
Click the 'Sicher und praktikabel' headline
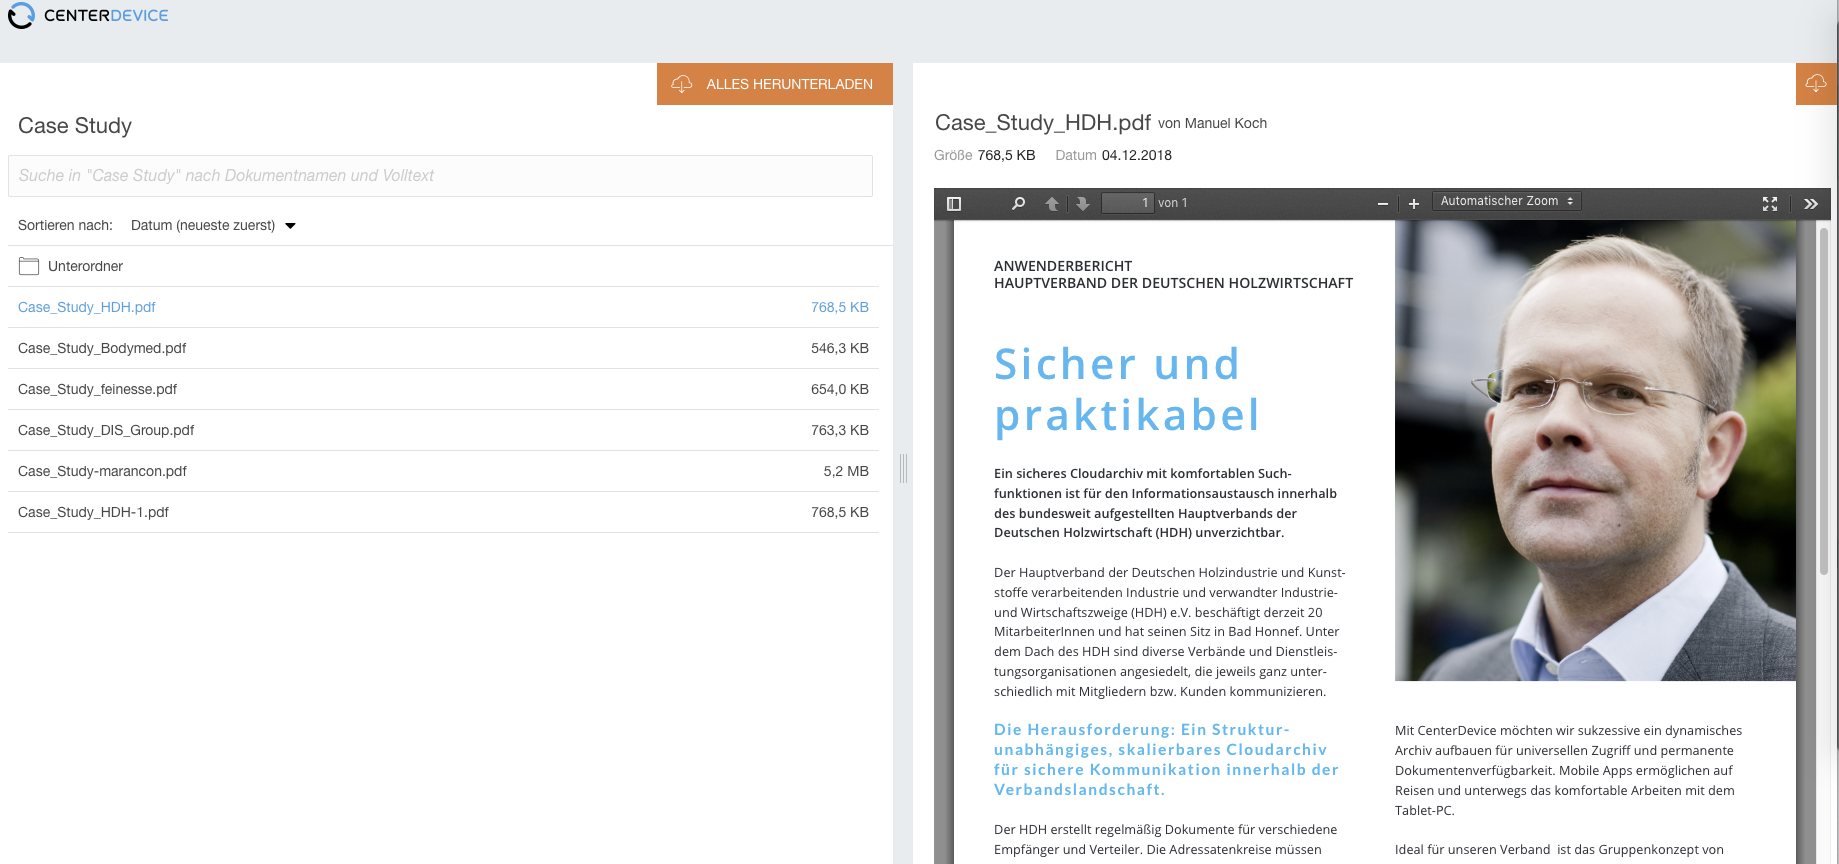[x=1127, y=390]
